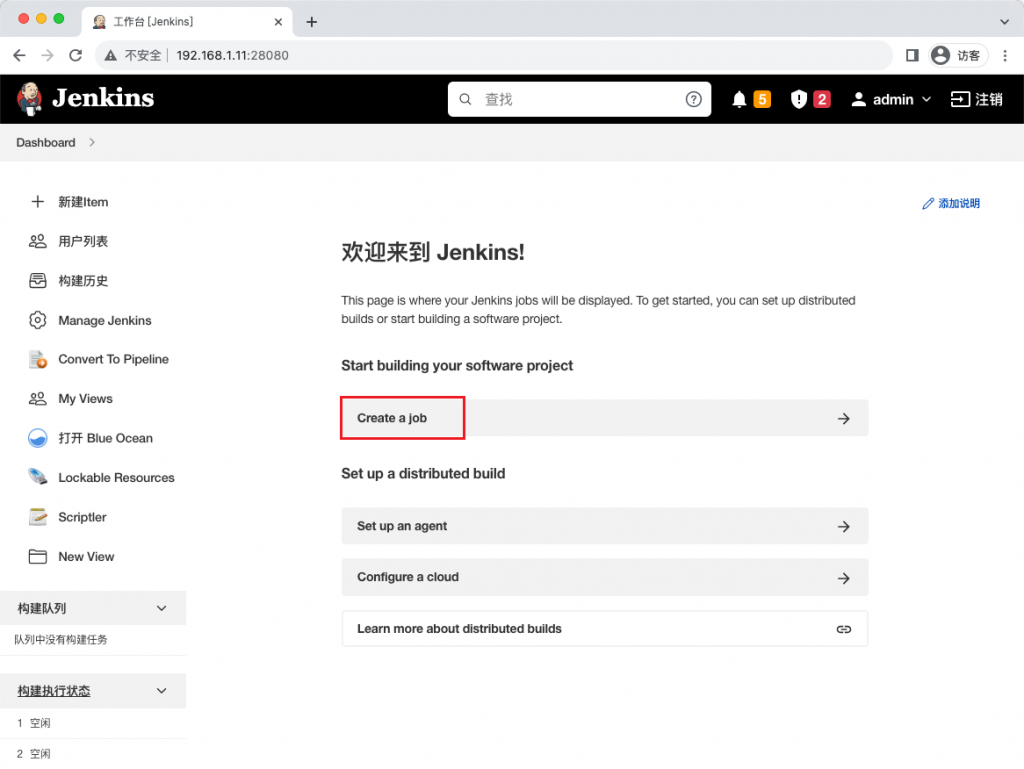
Task: Click the Jenkins wordmark in the header
Action: (x=103, y=98)
